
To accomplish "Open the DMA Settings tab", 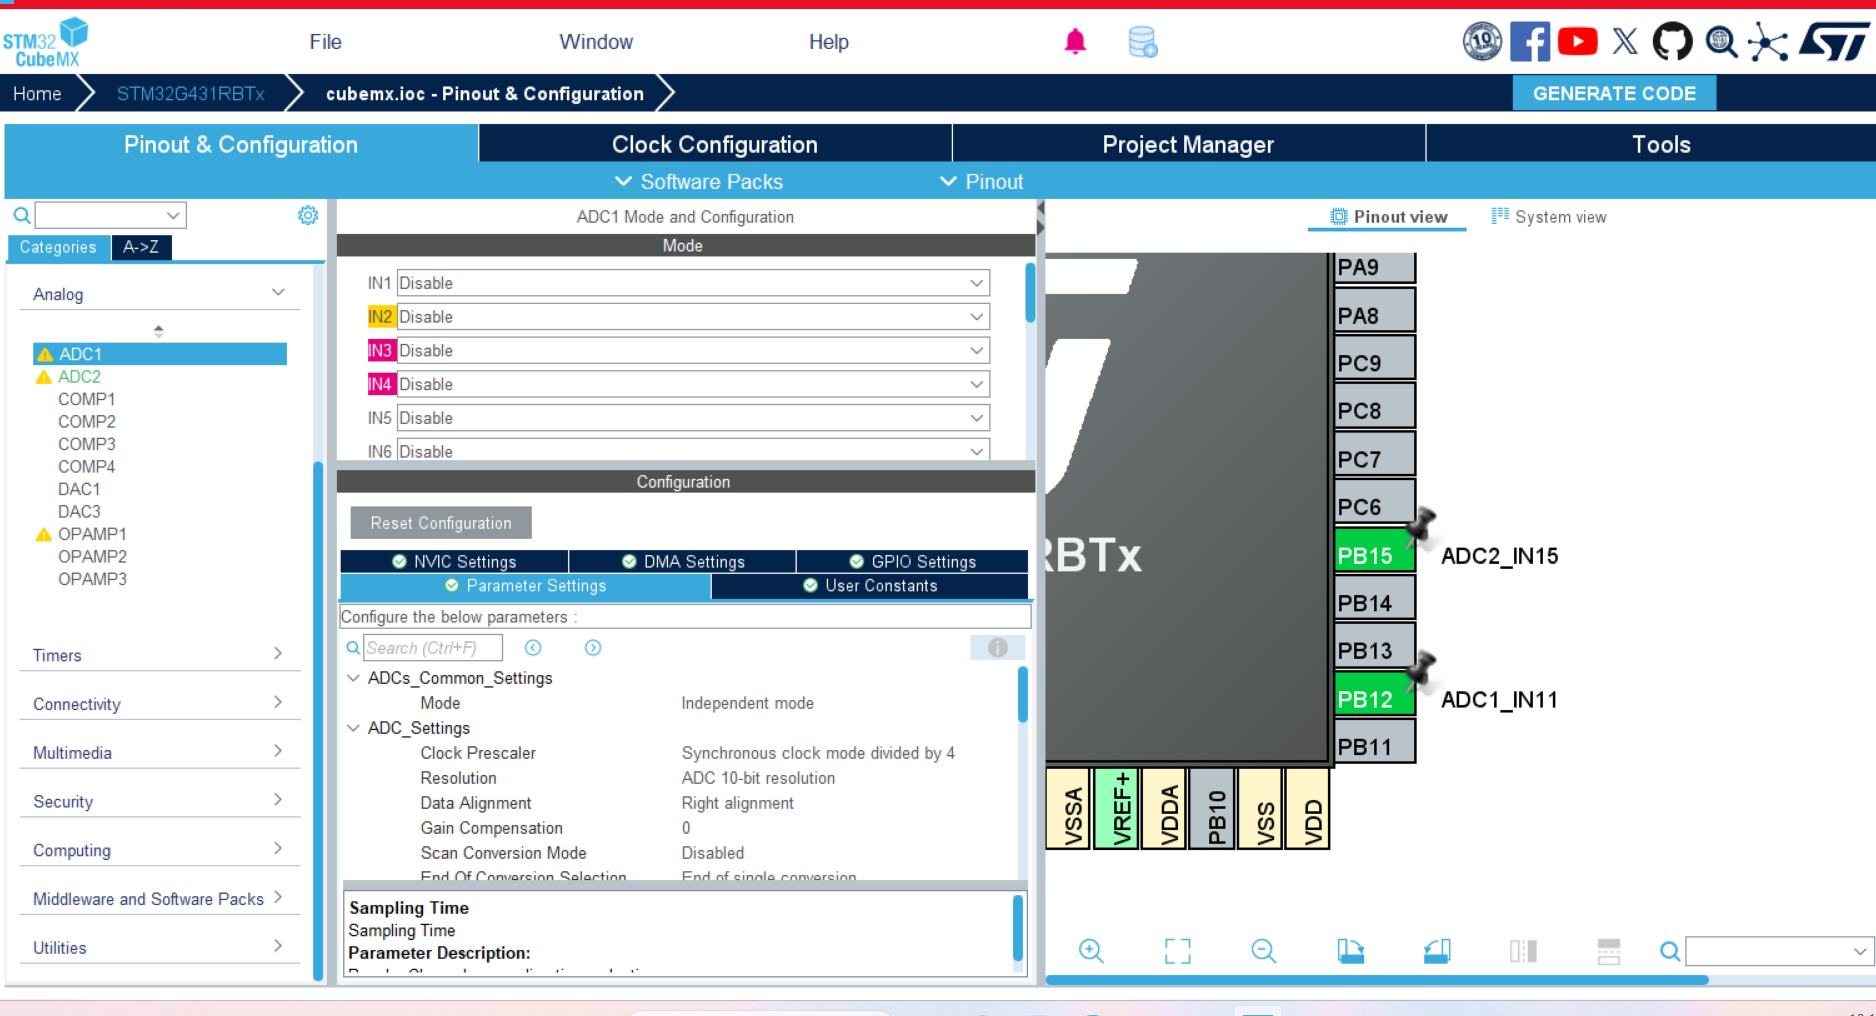I will 683,561.
